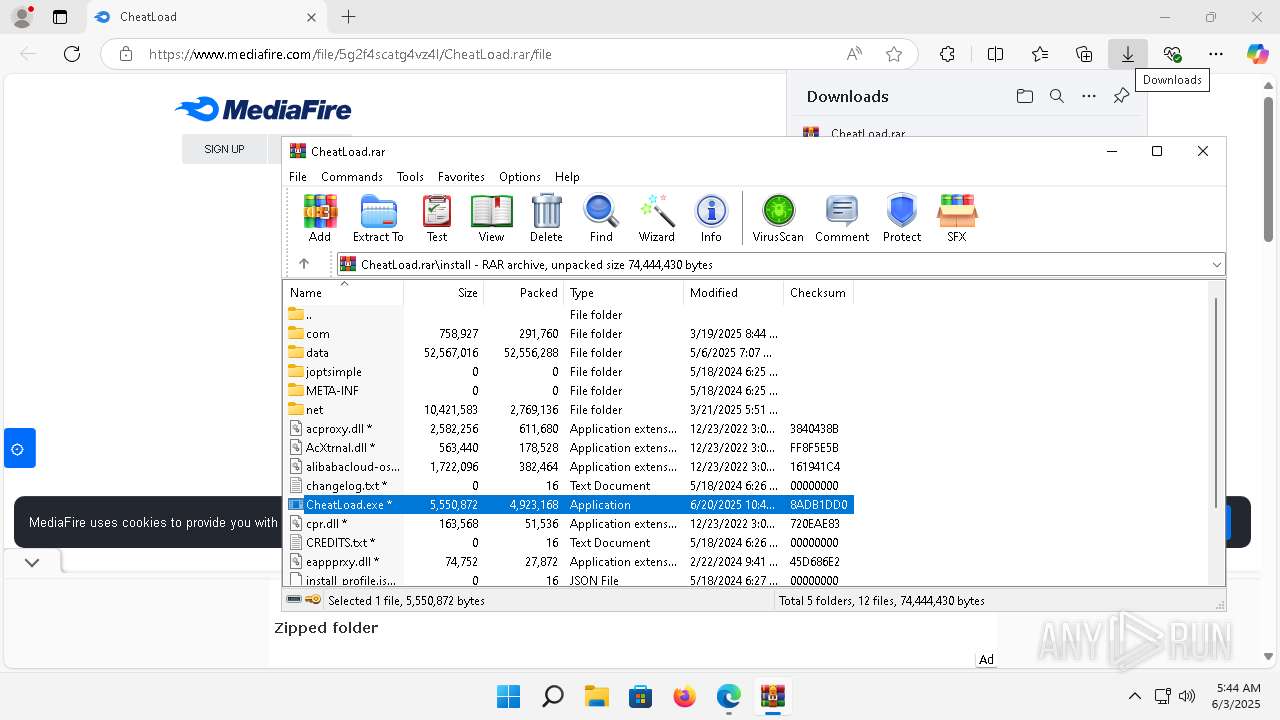Show archive Info
Screen dimensions: 1280x720
coord(711,218)
